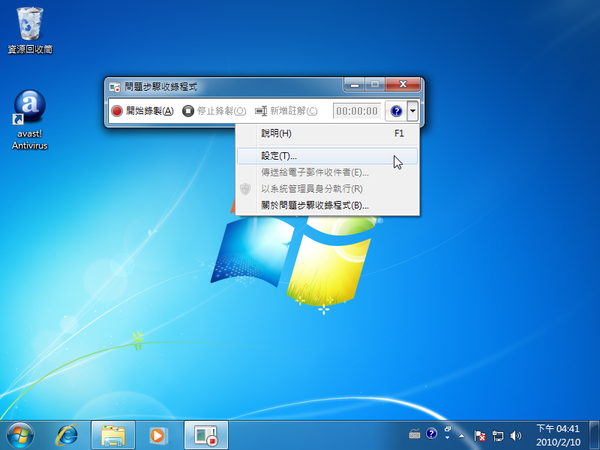
Task: Toggle the dropdown arrow beside the help icon
Action: pyautogui.click(x=412, y=111)
